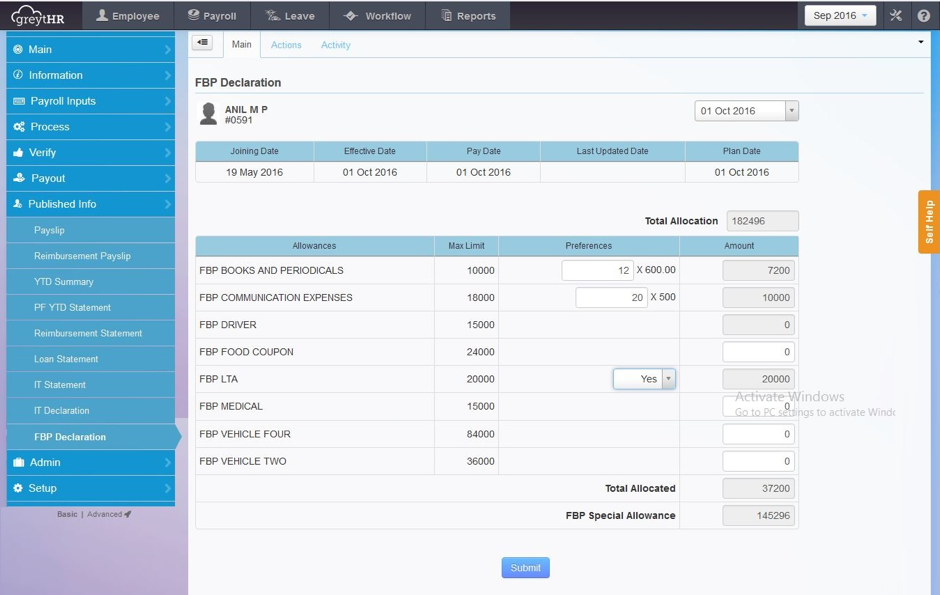
Task: Click the Information sidebar icon
Action: click(x=18, y=75)
